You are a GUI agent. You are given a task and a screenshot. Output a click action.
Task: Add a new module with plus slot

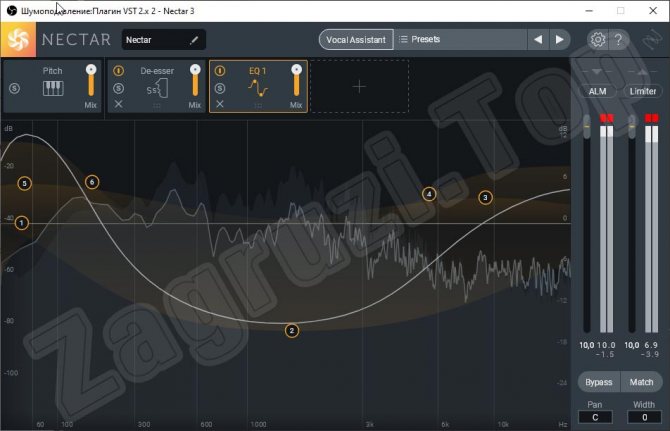click(359, 87)
